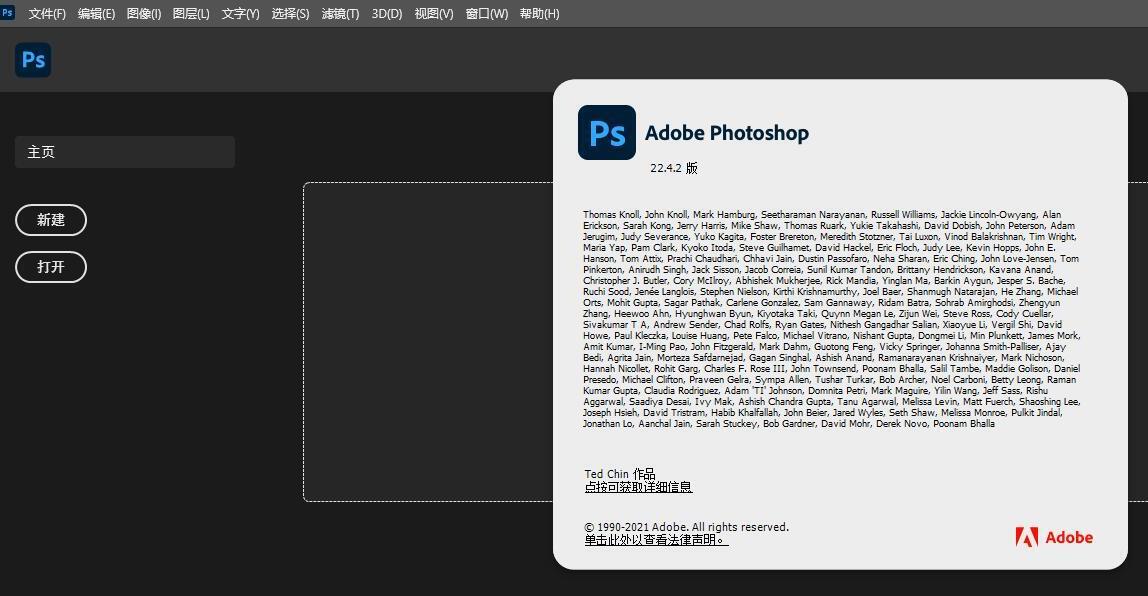The width and height of the screenshot is (1148, 596).
Task: Open the 图像(I) menu
Action: 144,14
